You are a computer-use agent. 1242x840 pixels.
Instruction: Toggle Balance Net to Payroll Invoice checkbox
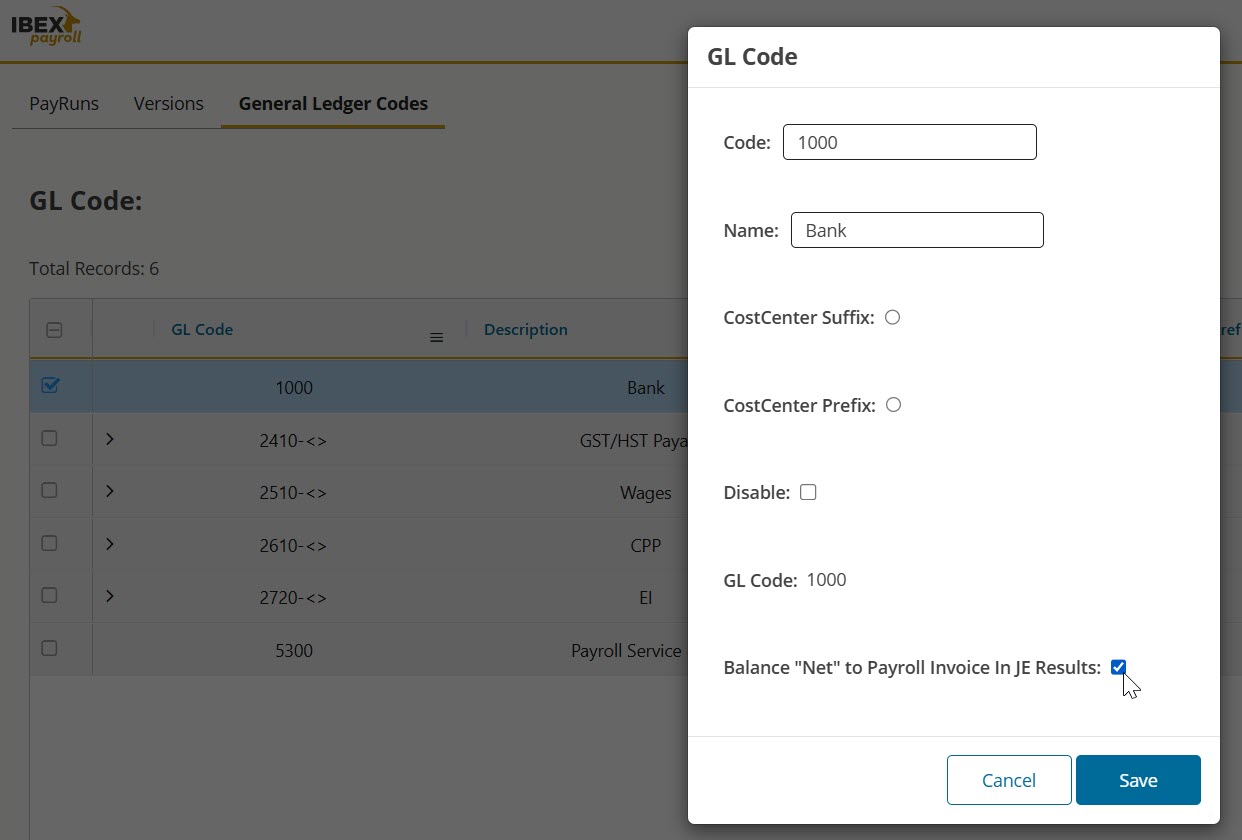coord(1118,667)
